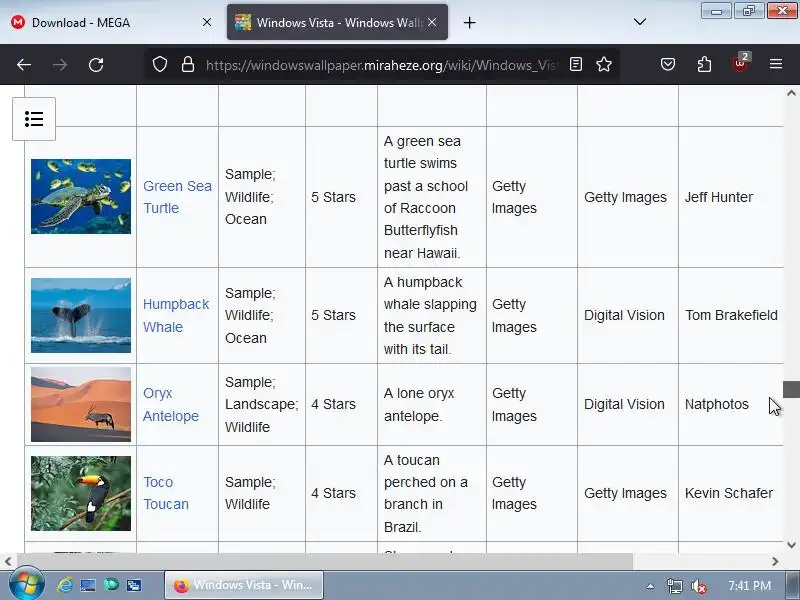800x600 pixels.
Task: Open a new browser tab
Action: [x=469, y=22]
